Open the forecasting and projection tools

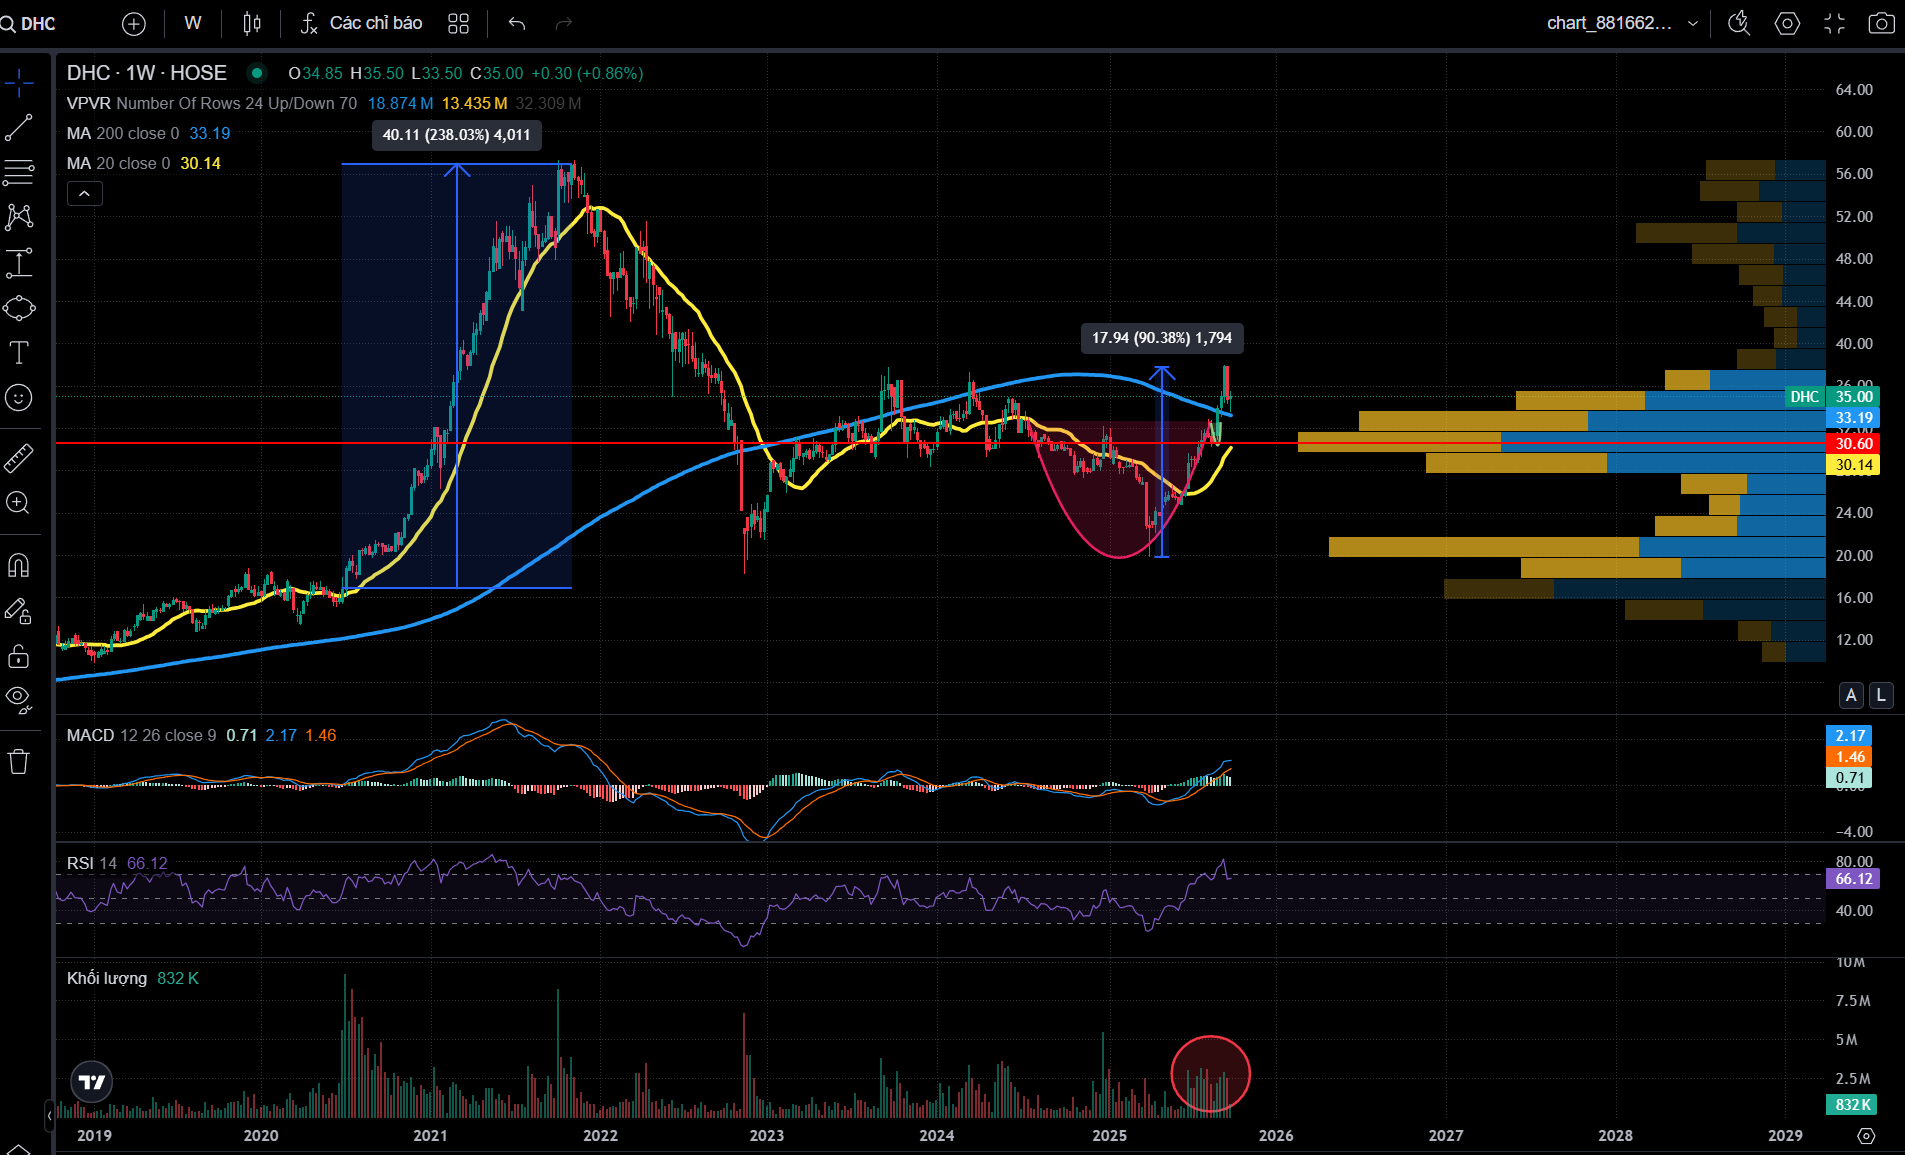pyautogui.click(x=19, y=263)
